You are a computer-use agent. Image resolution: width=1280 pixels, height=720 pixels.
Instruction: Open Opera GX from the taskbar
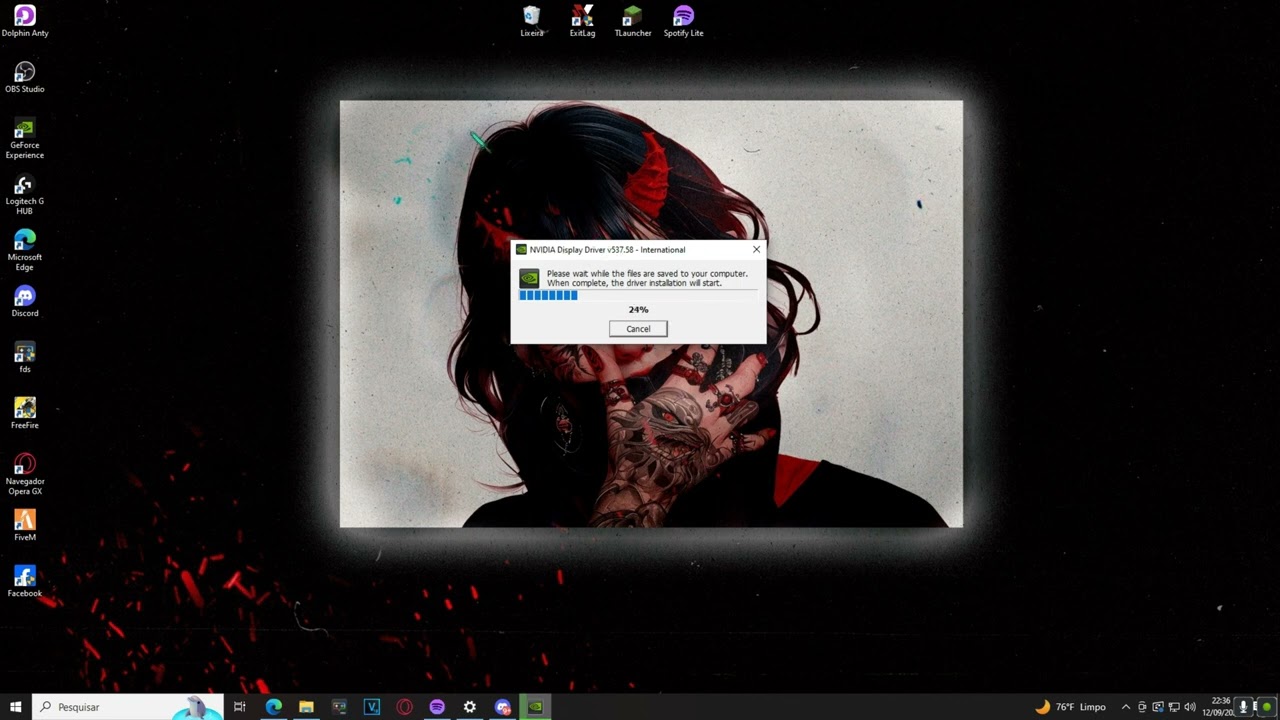click(404, 707)
